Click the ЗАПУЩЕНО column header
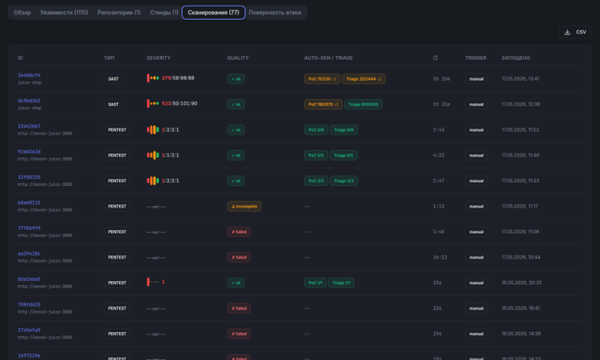 [516, 58]
